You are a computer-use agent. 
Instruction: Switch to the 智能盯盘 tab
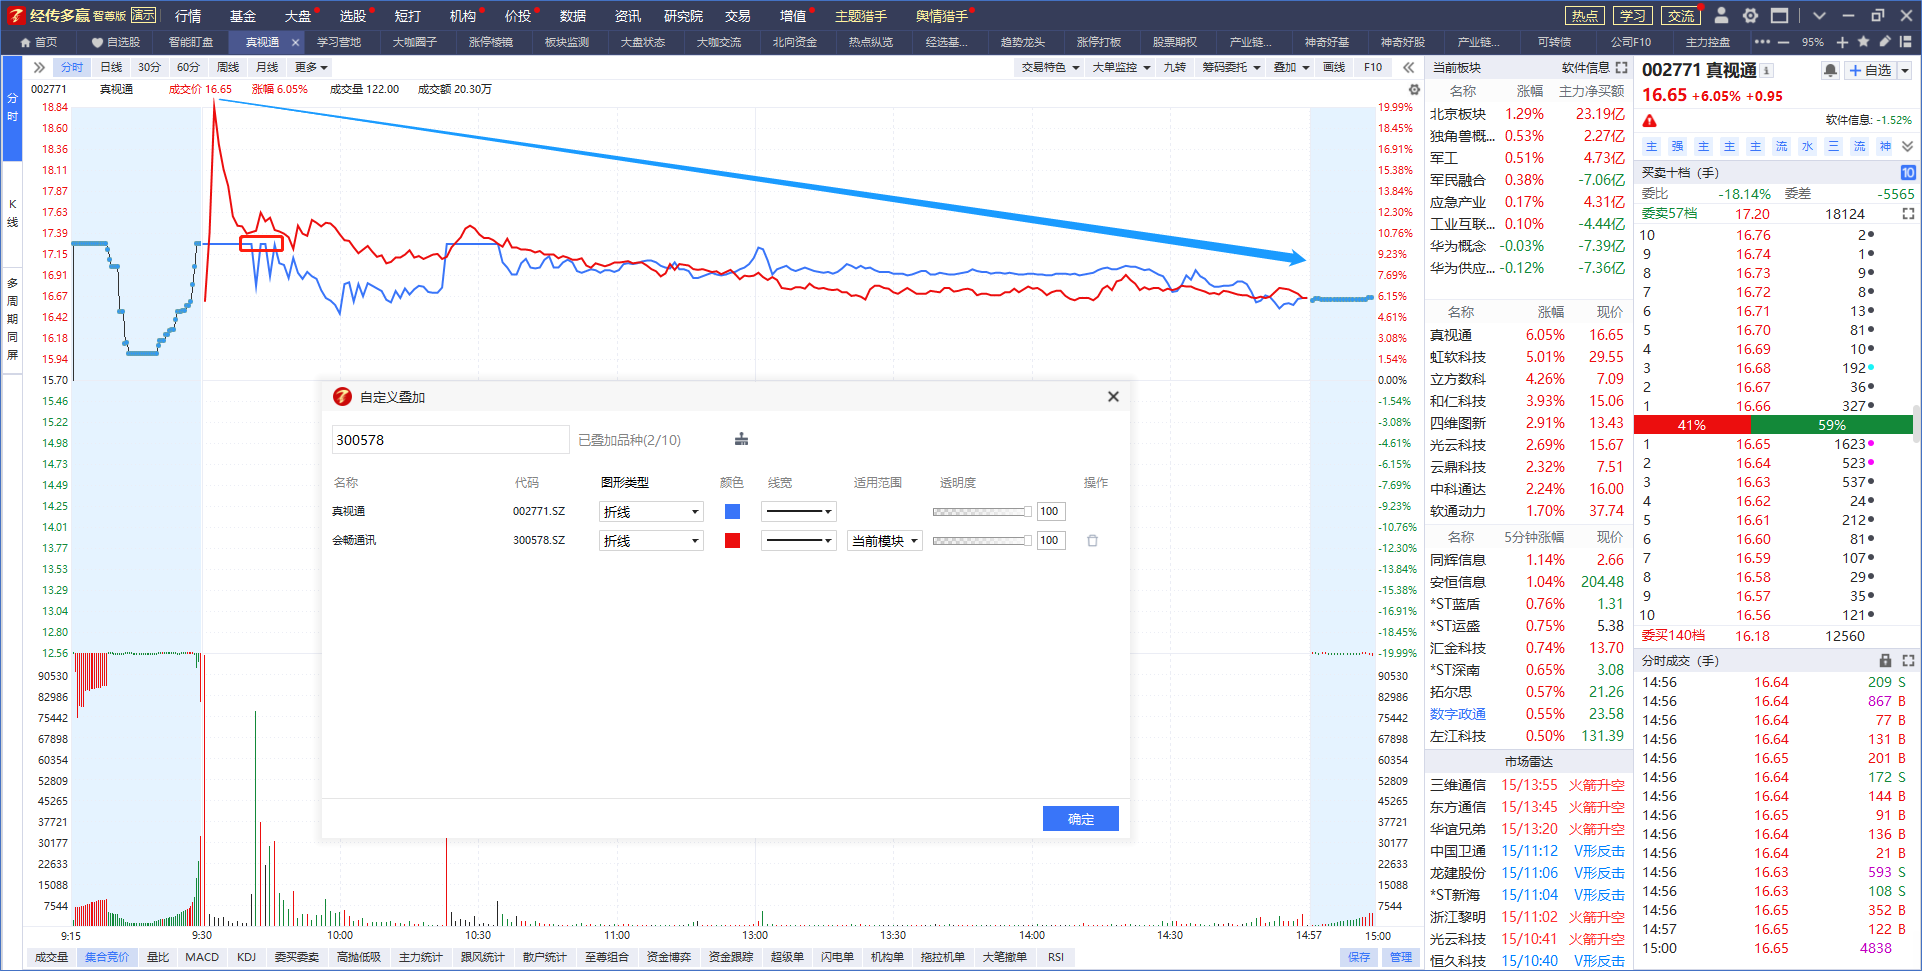(190, 42)
